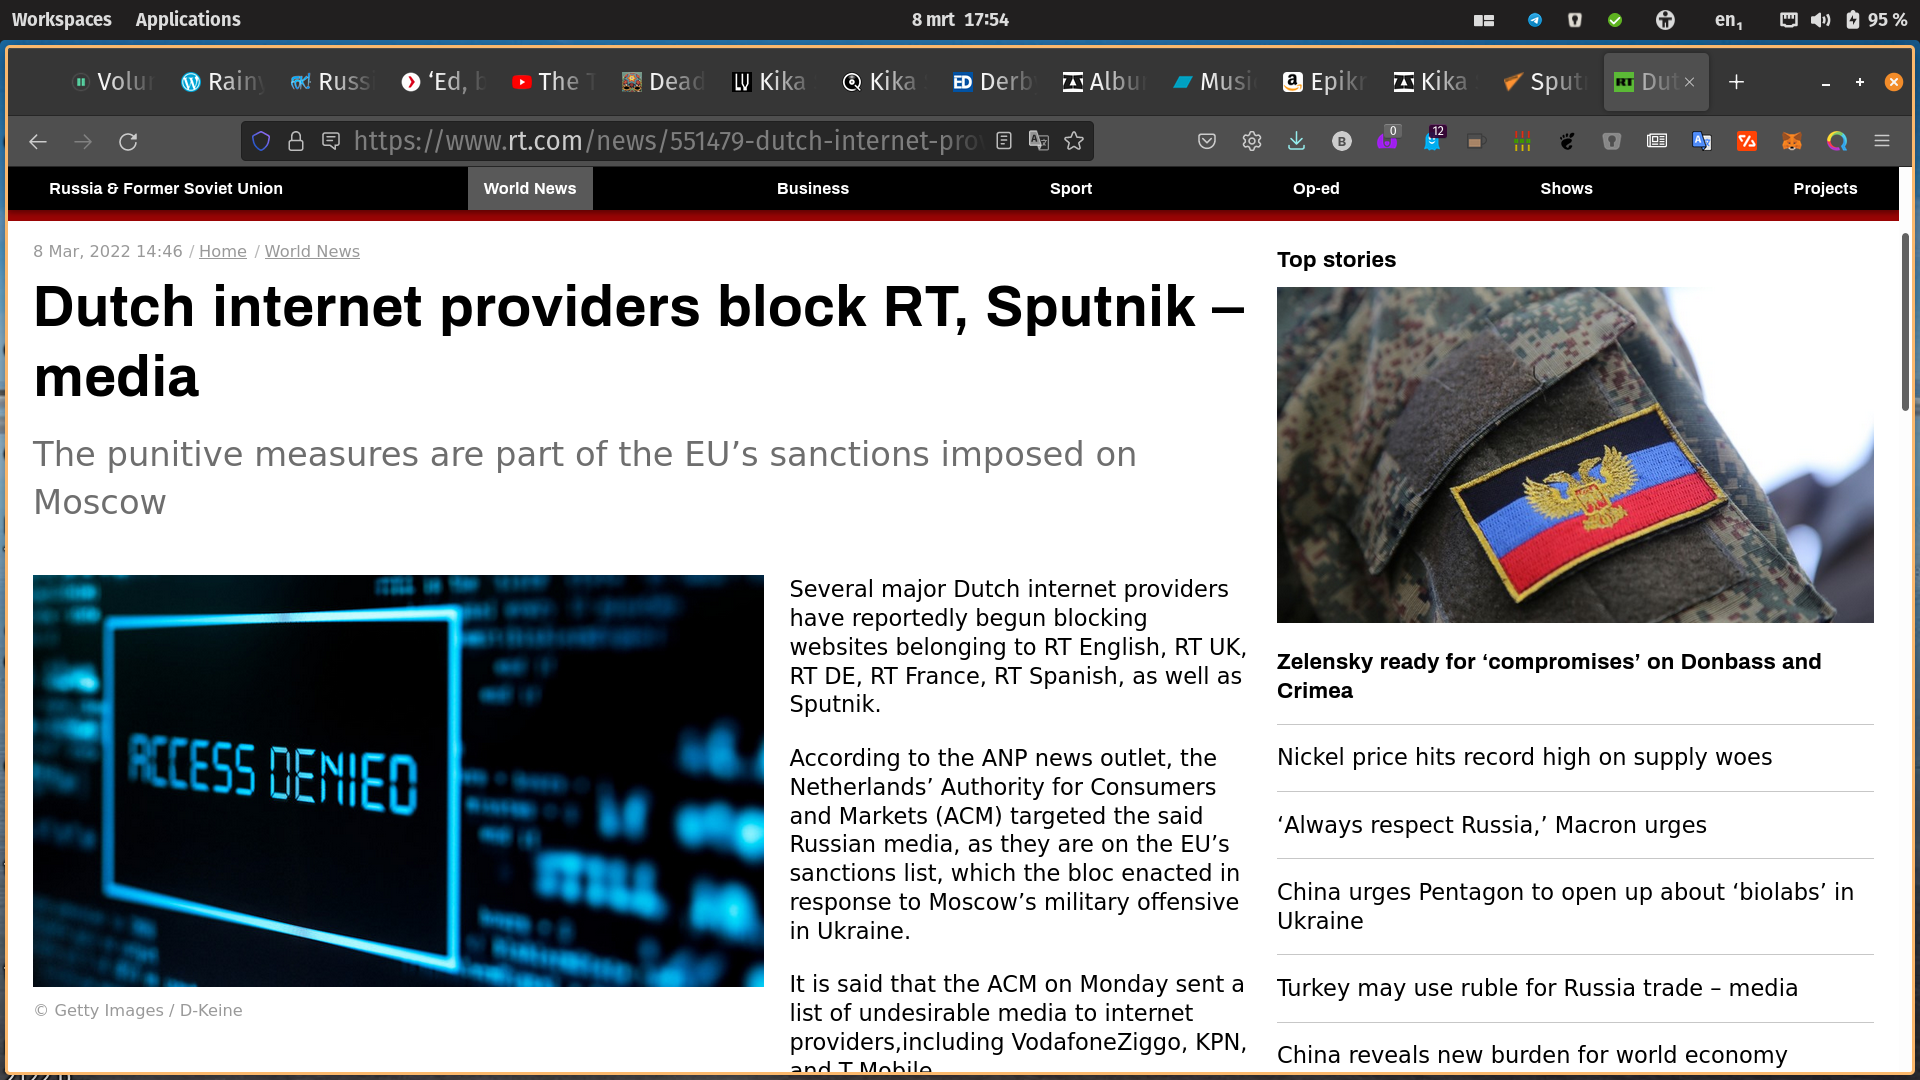Open the grey keyhole password extension
1920x1080 pixels.
click(1611, 142)
